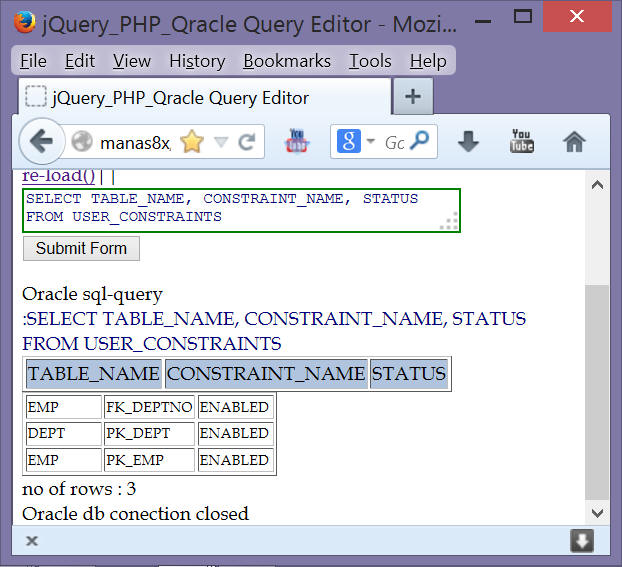
Task: Open the File menu
Action: 34,61
